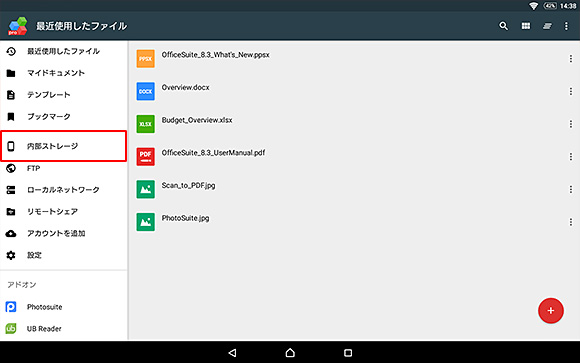Click the cloud icon for アカウントを追加

tap(11, 233)
